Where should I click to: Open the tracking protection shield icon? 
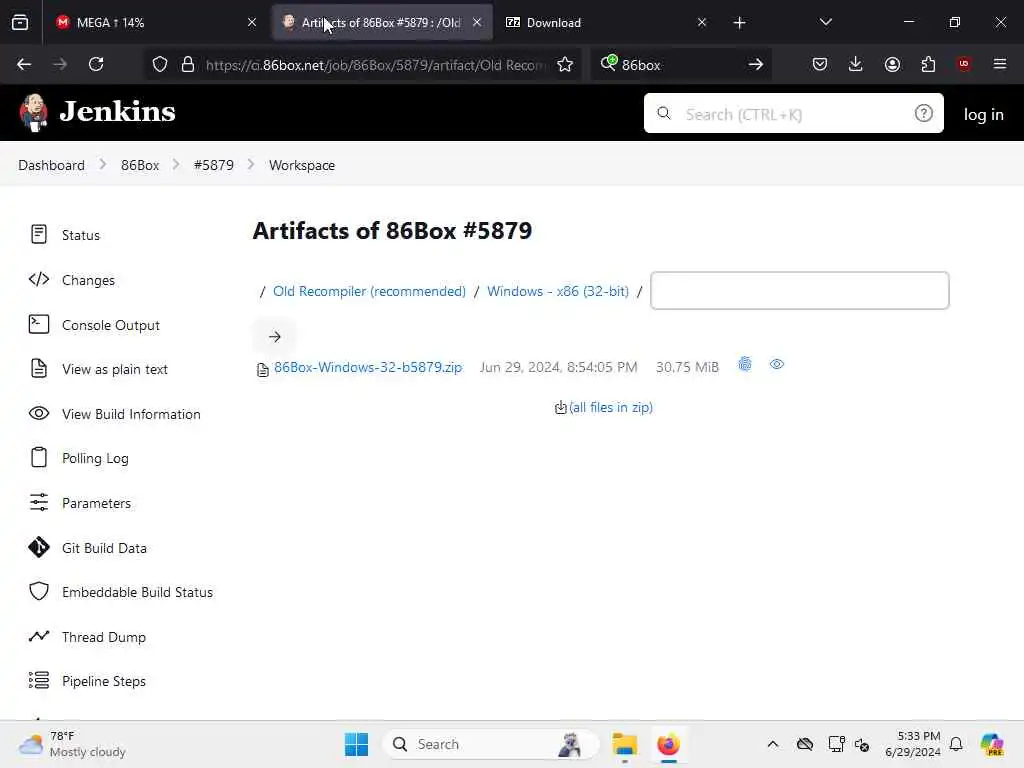point(160,64)
